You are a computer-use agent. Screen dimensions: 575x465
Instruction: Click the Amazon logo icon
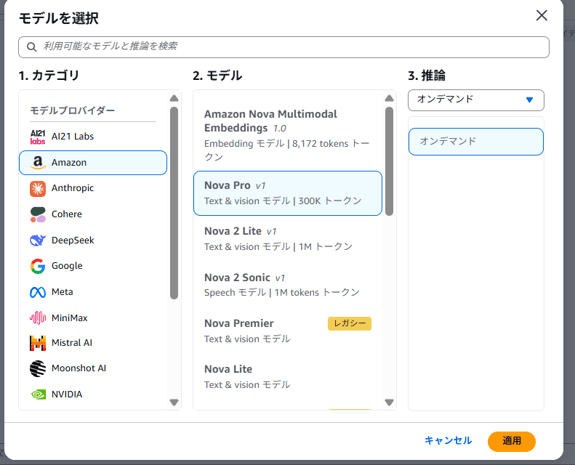tap(38, 162)
